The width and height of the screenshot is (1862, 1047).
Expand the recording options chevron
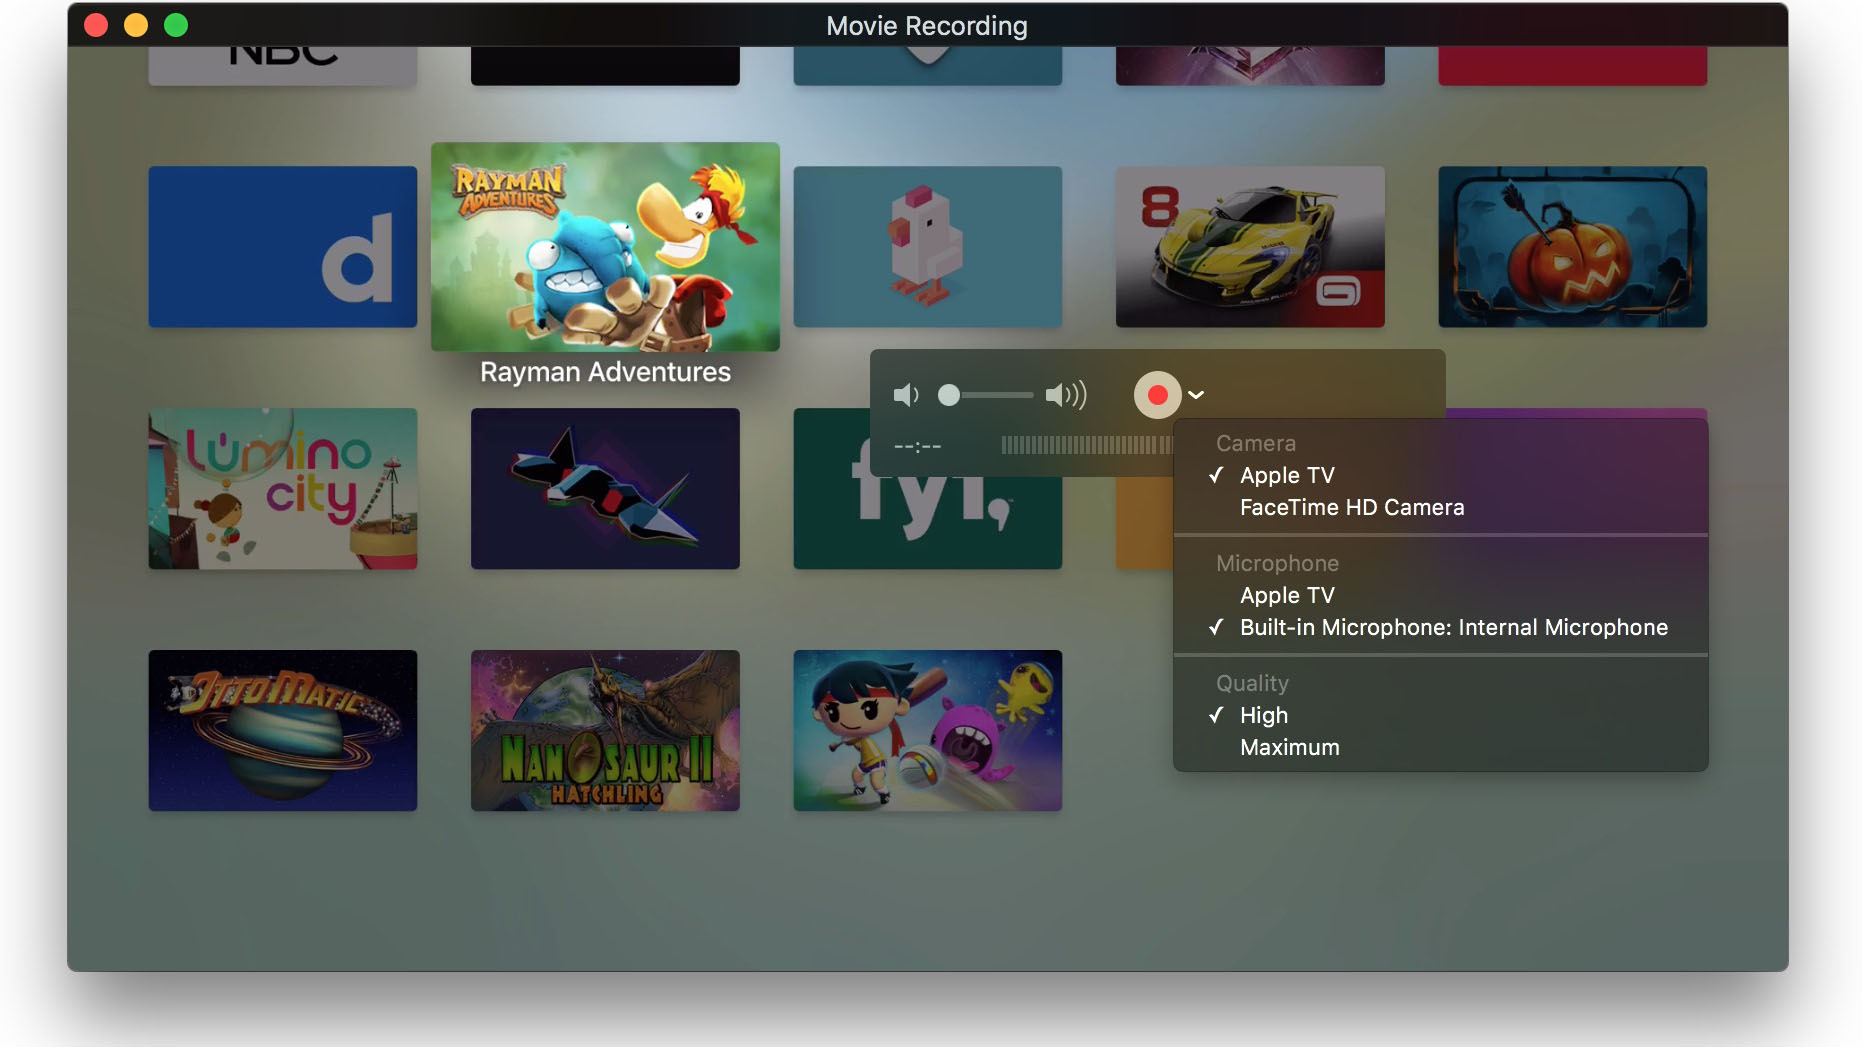[x=1196, y=394]
